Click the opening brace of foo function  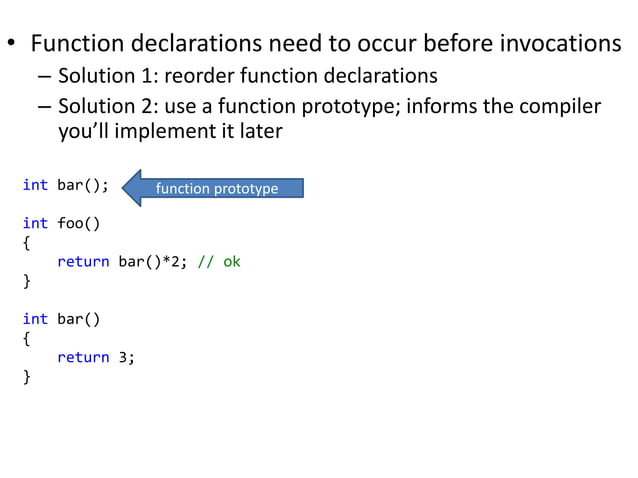click(27, 242)
